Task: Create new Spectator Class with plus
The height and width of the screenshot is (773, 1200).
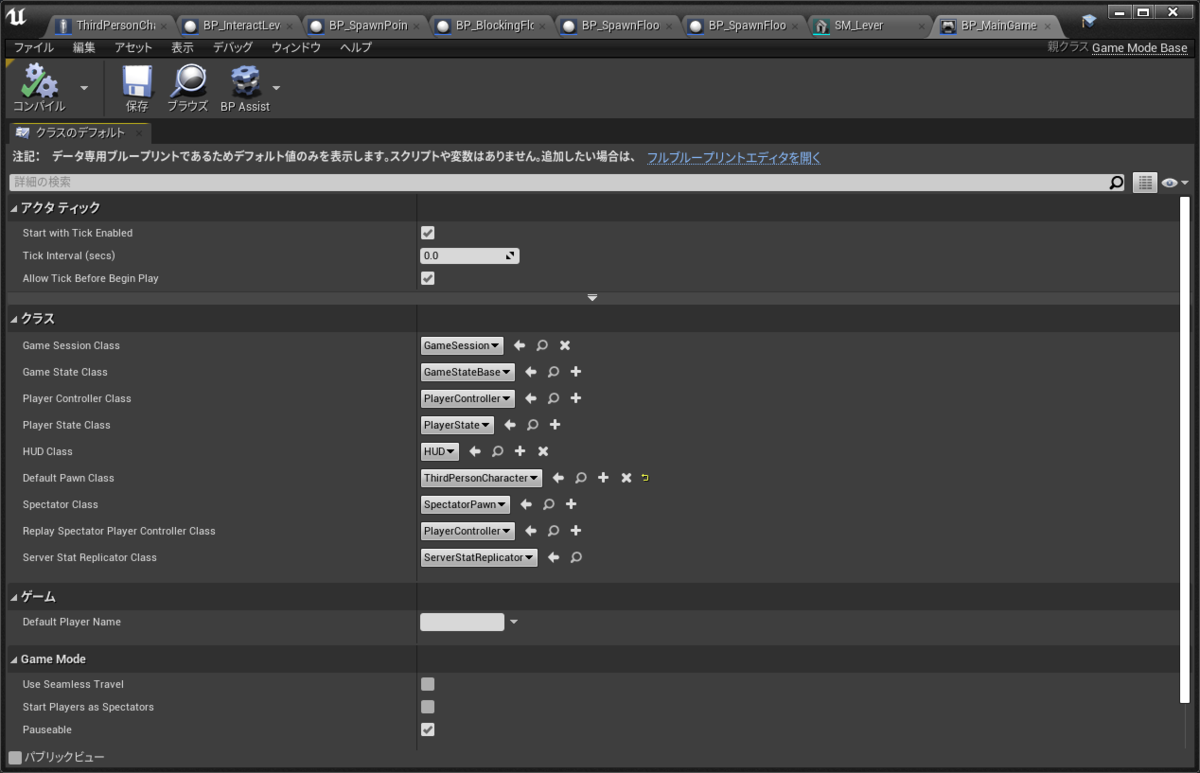Action: [571, 504]
